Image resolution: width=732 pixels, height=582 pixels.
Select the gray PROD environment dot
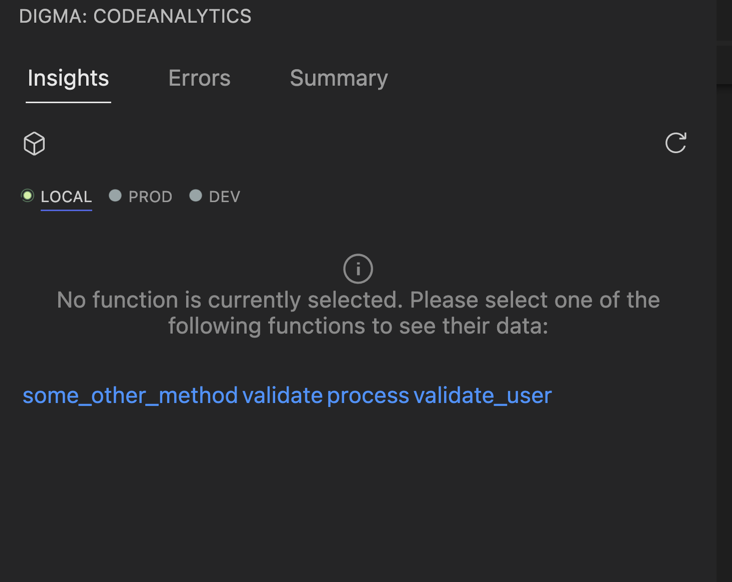coord(115,196)
